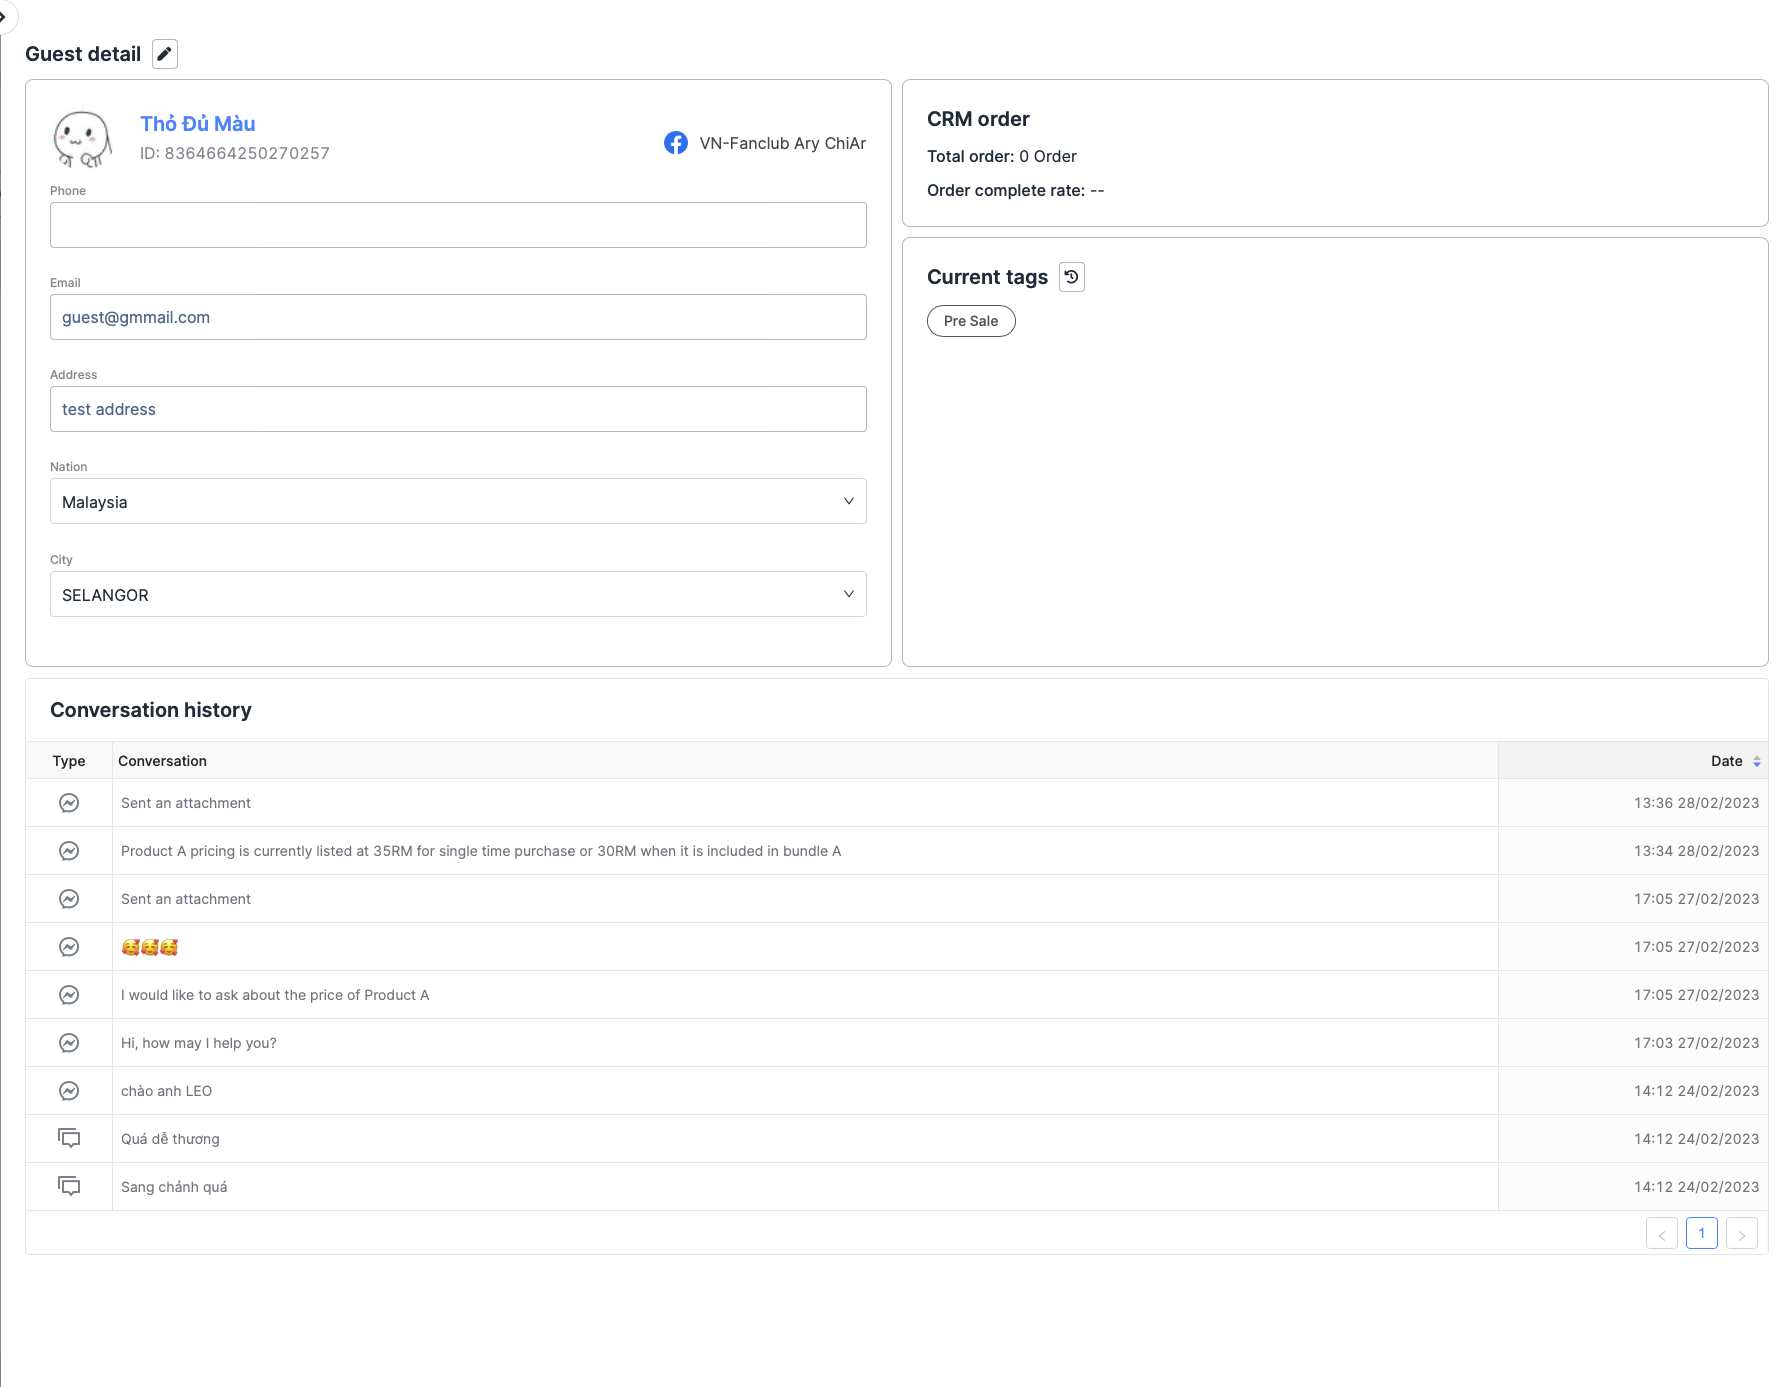Click the guest avatar image

[x=82, y=139]
